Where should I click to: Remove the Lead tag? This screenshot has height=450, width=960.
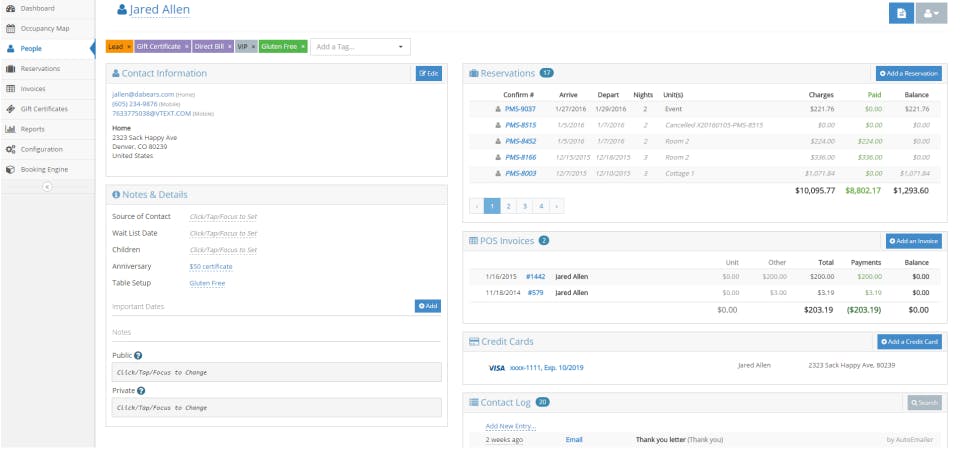pyautogui.click(x=129, y=47)
